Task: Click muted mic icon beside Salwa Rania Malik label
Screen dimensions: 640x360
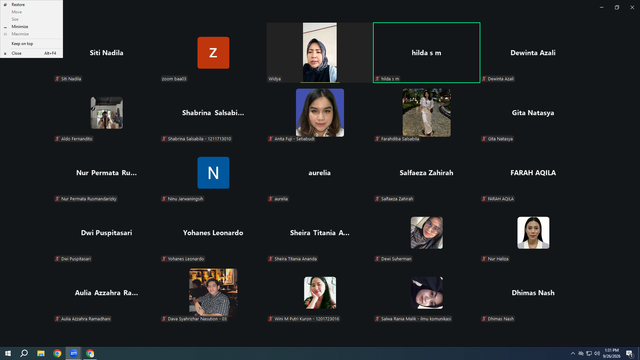Action: [x=378, y=319]
